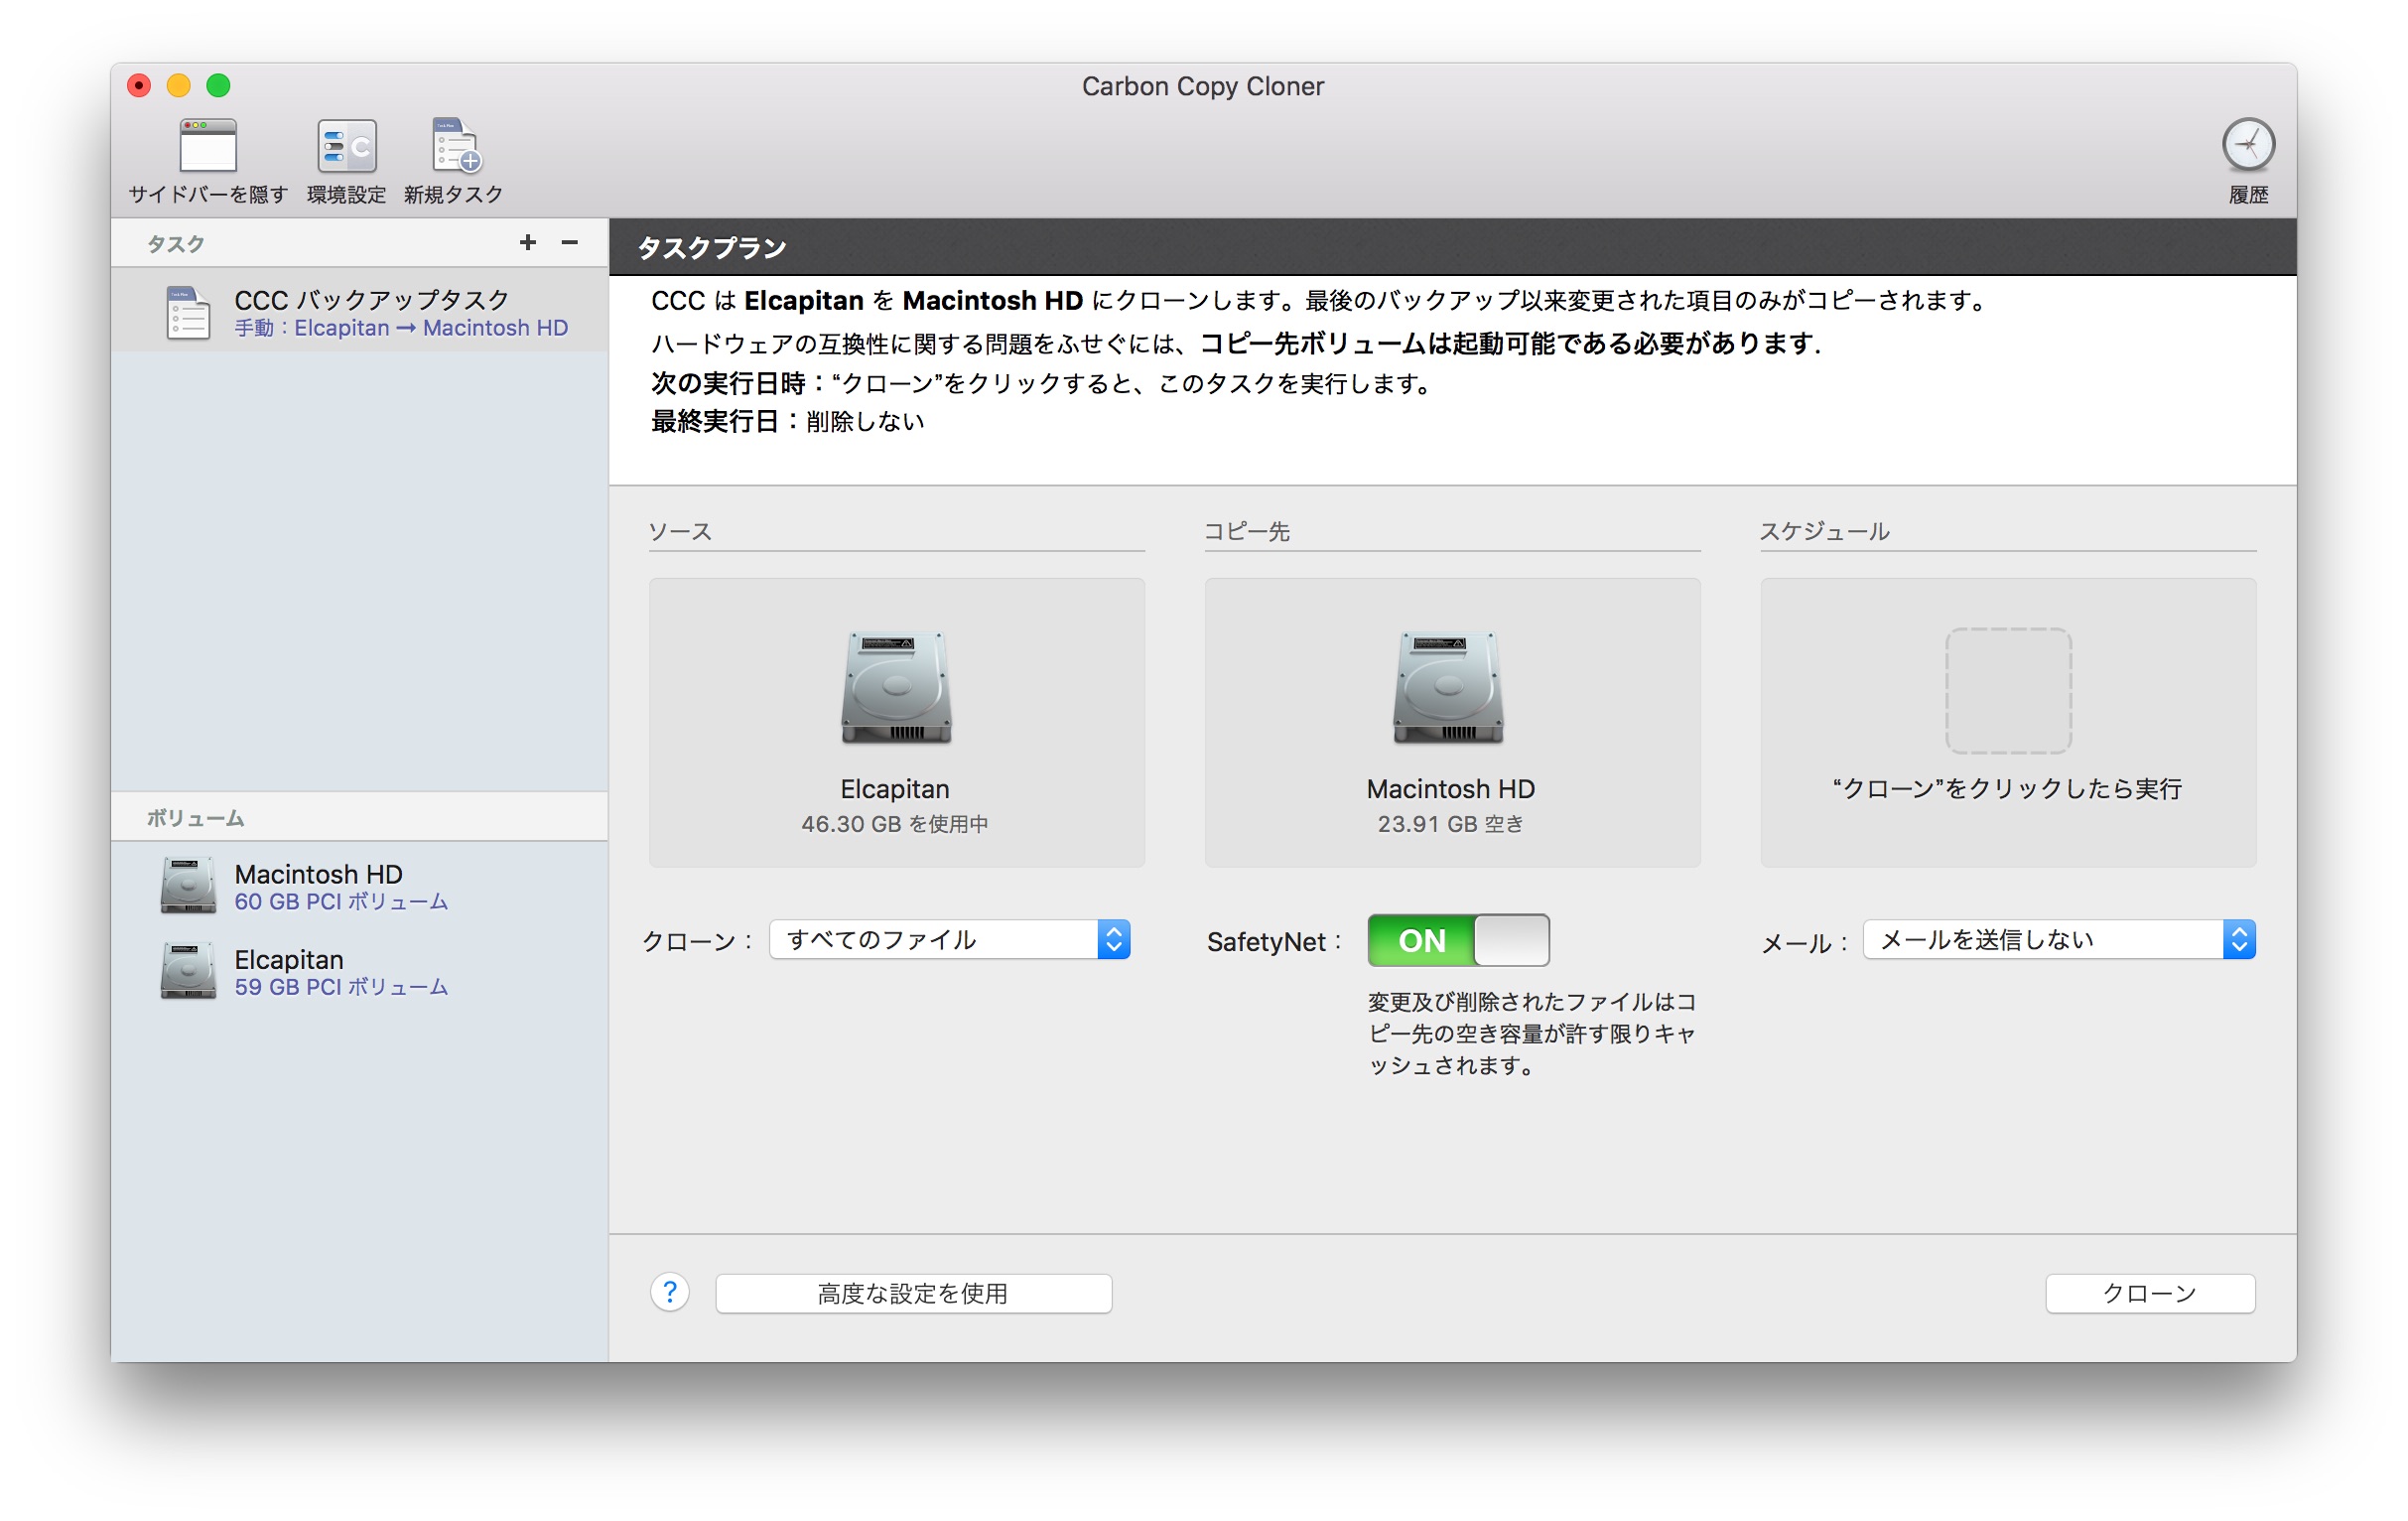The height and width of the screenshot is (1521, 2408).
Task: Click the クローン button to start cloning
Action: (x=2149, y=1293)
